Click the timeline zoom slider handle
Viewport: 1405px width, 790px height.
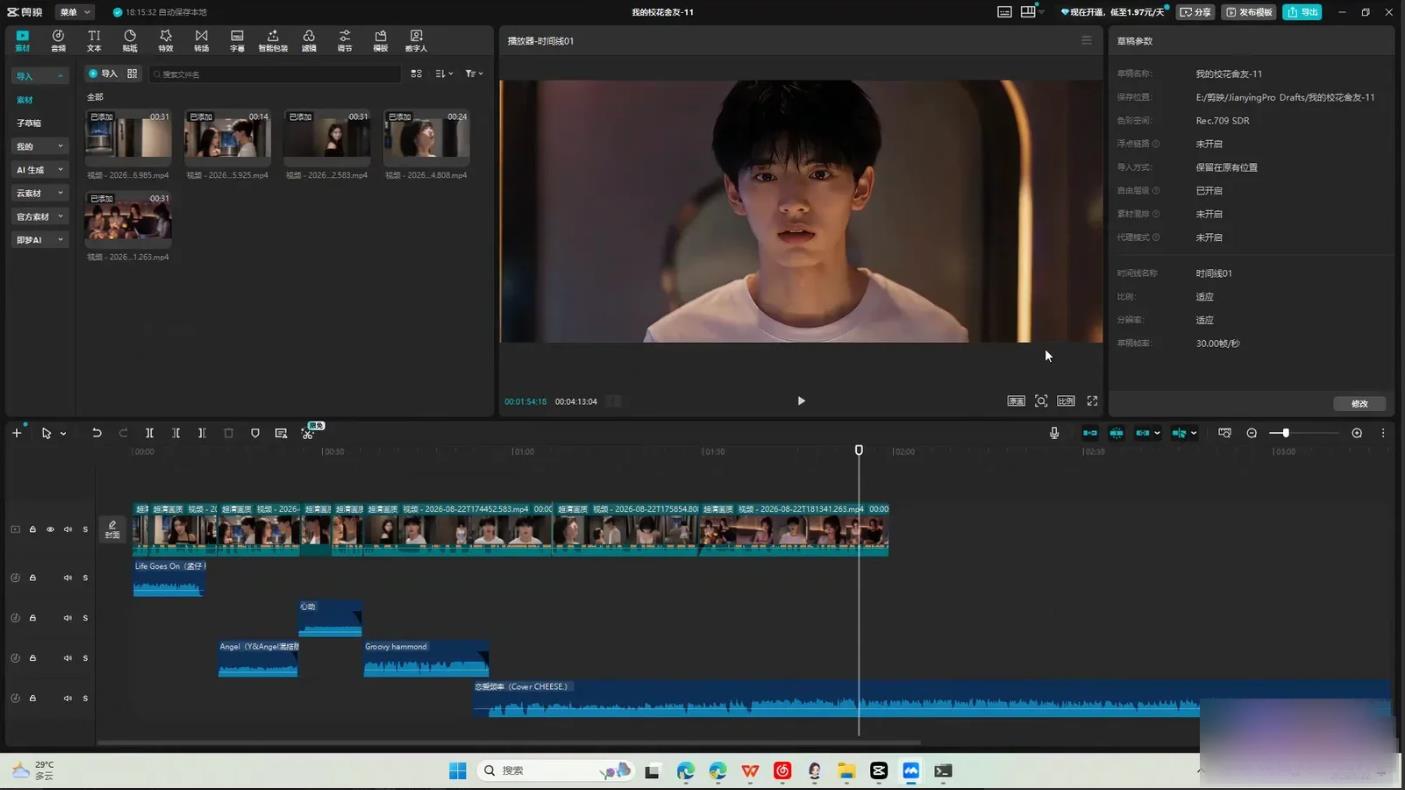coord(1286,433)
